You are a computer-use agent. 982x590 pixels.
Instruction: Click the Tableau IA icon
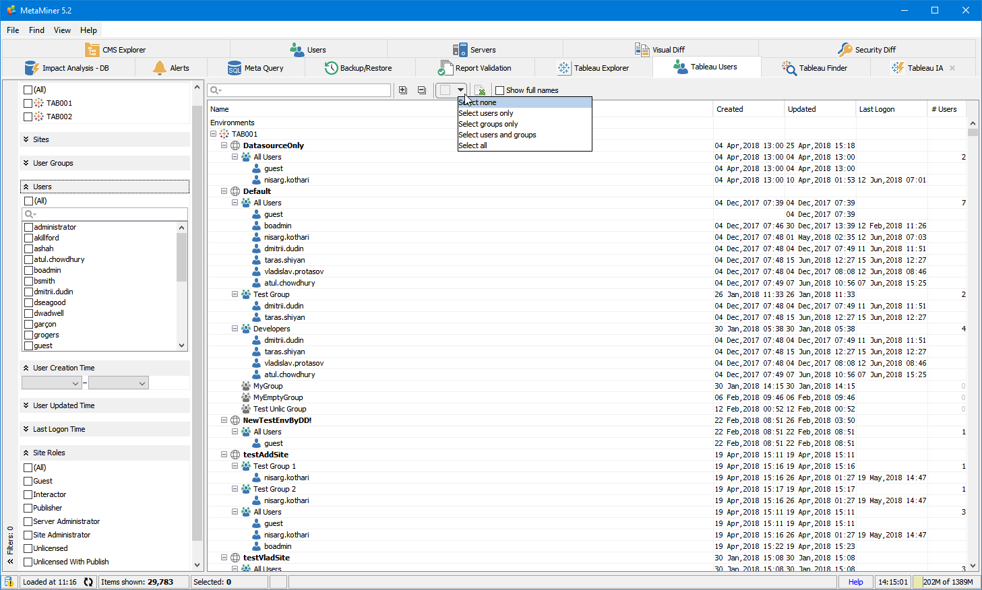[x=898, y=68]
